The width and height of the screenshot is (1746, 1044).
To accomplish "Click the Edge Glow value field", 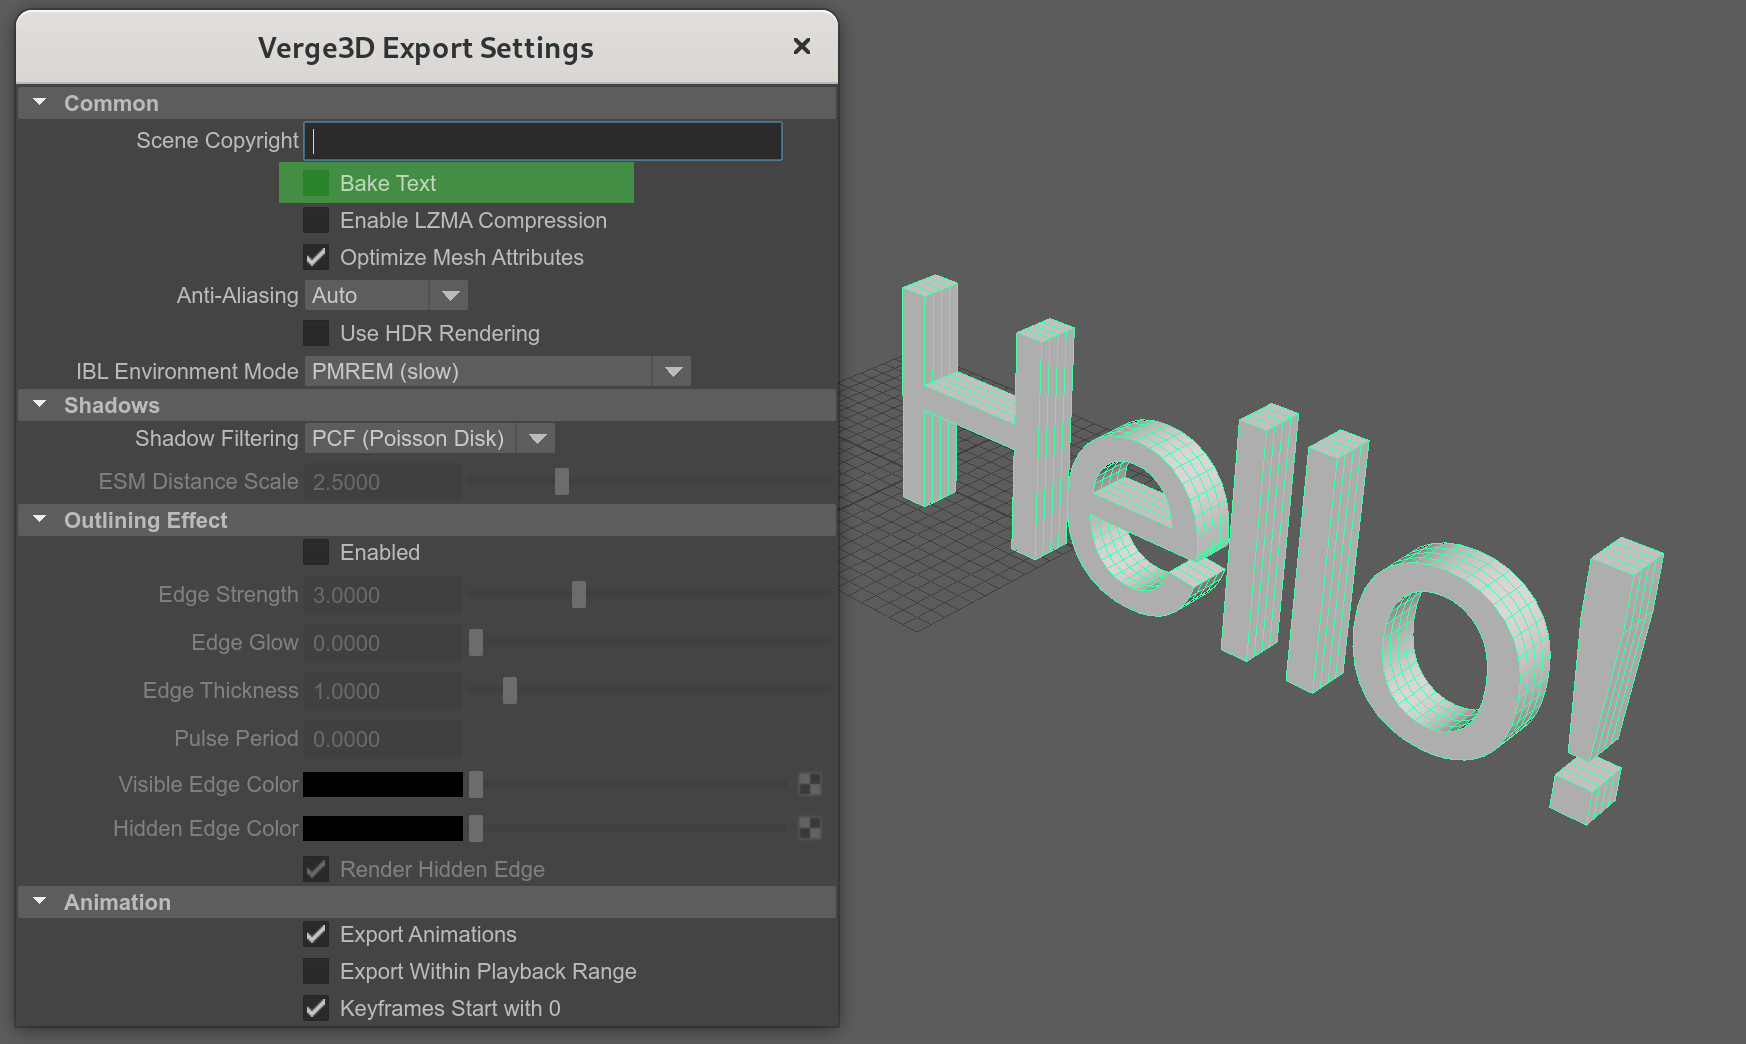I will tap(383, 643).
